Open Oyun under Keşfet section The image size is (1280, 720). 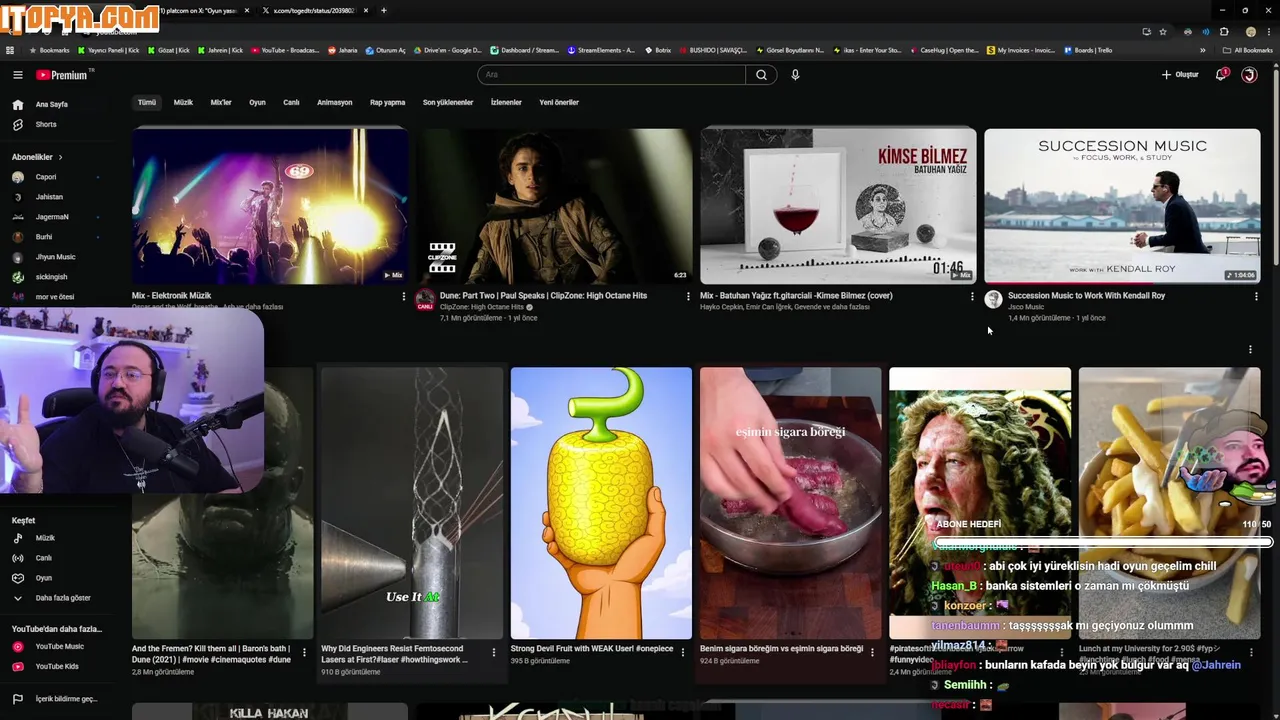pyautogui.click(x=43, y=578)
